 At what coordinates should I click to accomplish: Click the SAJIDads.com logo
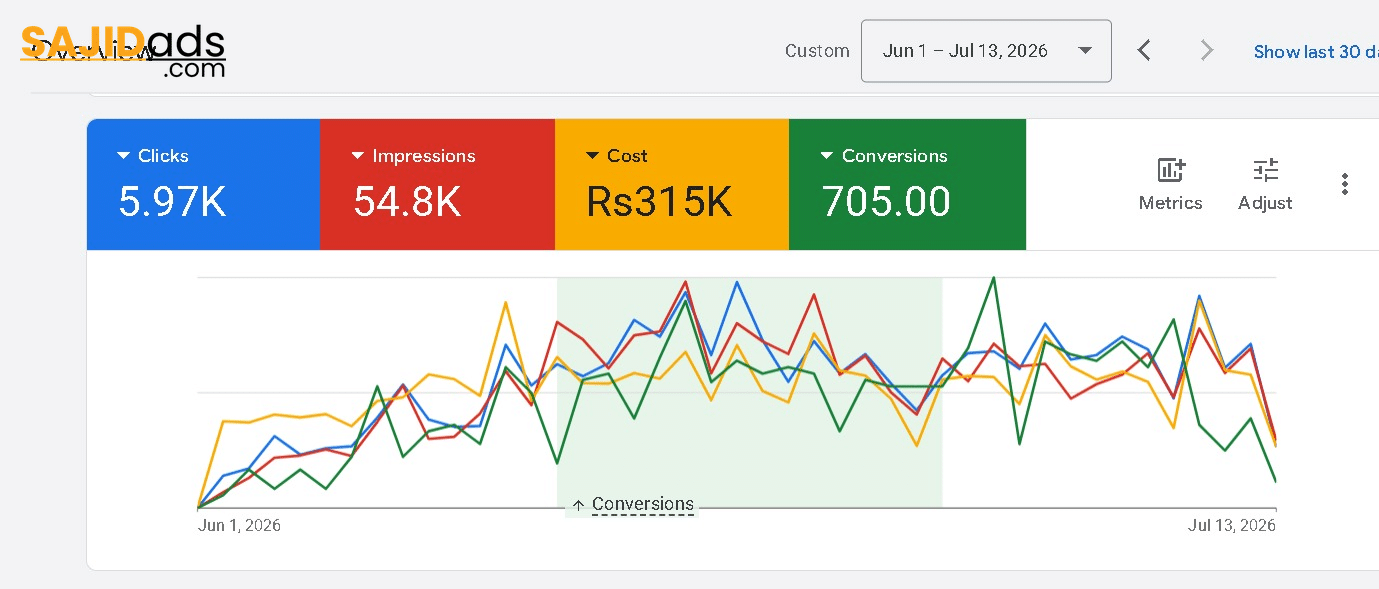coord(123,50)
